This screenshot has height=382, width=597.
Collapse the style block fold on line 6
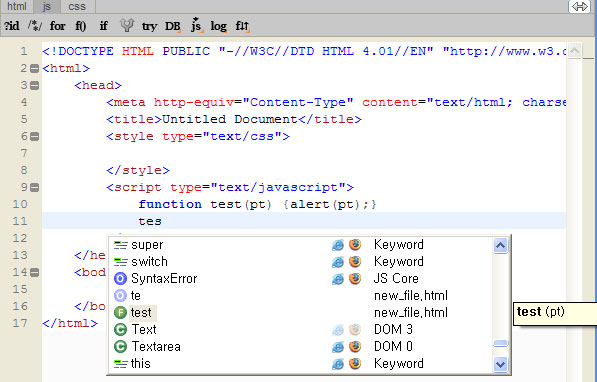34,136
